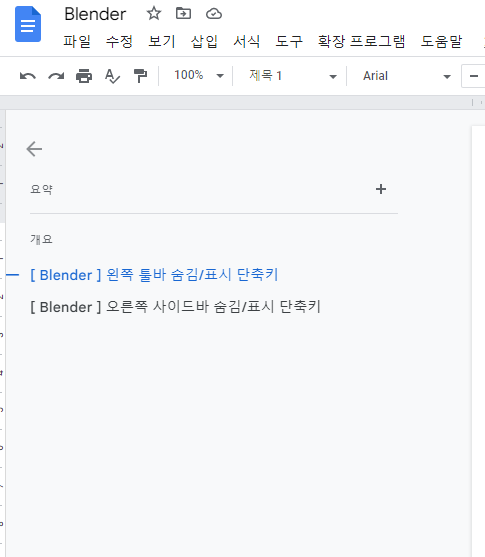The width and height of the screenshot is (485, 557).
Task: Click the 요약 section label
Action: click(42, 189)
